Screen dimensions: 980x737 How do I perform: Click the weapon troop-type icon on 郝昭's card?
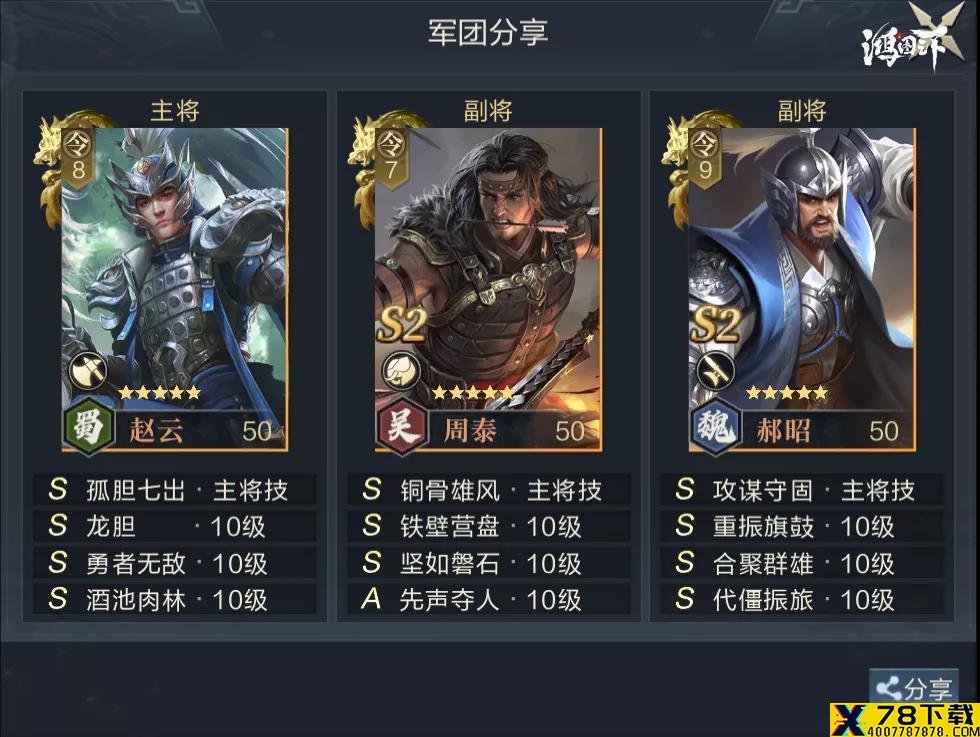(715, 371)
